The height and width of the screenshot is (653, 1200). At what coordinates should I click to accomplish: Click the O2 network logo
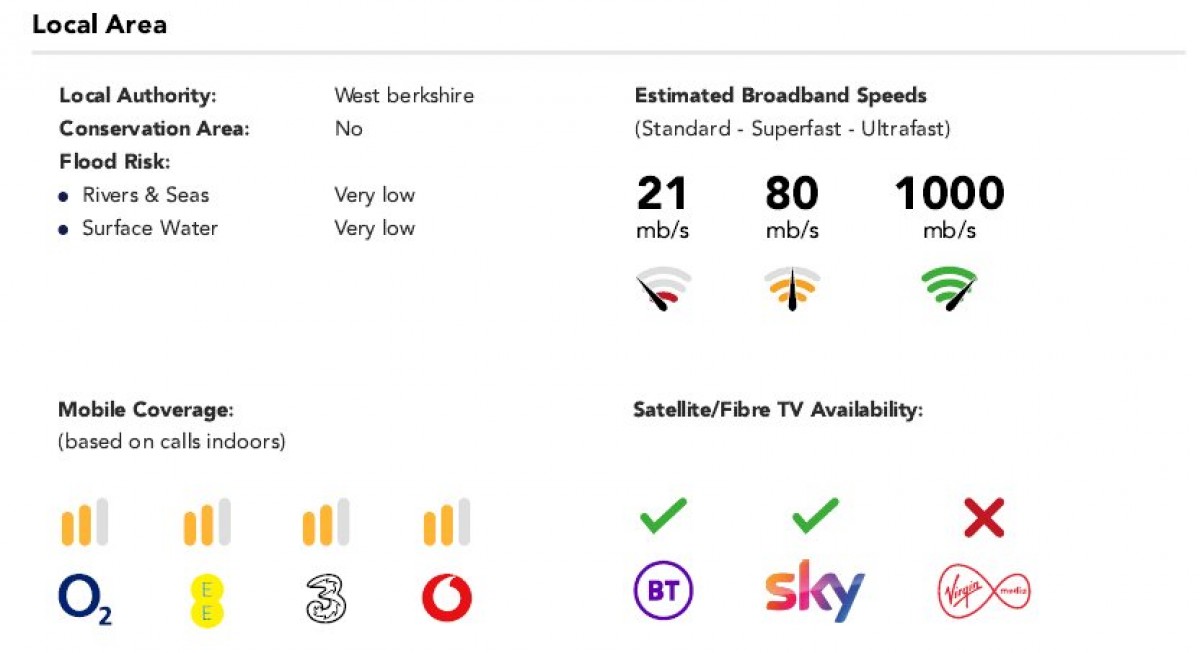click(85, 600)
